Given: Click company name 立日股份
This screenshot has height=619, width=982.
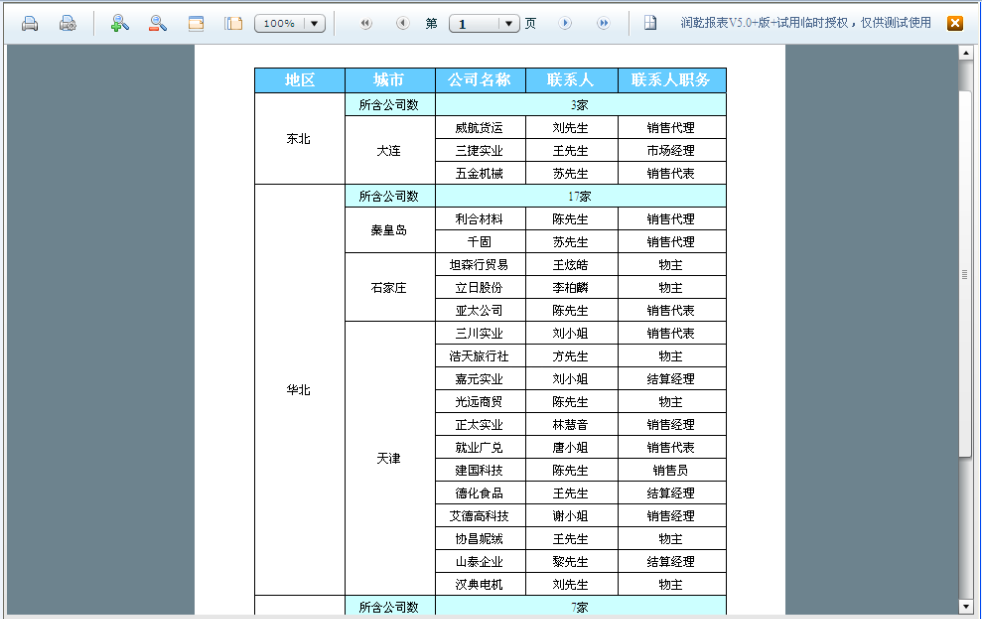Looking at the screenshot, I should click(x=480, y=288).
